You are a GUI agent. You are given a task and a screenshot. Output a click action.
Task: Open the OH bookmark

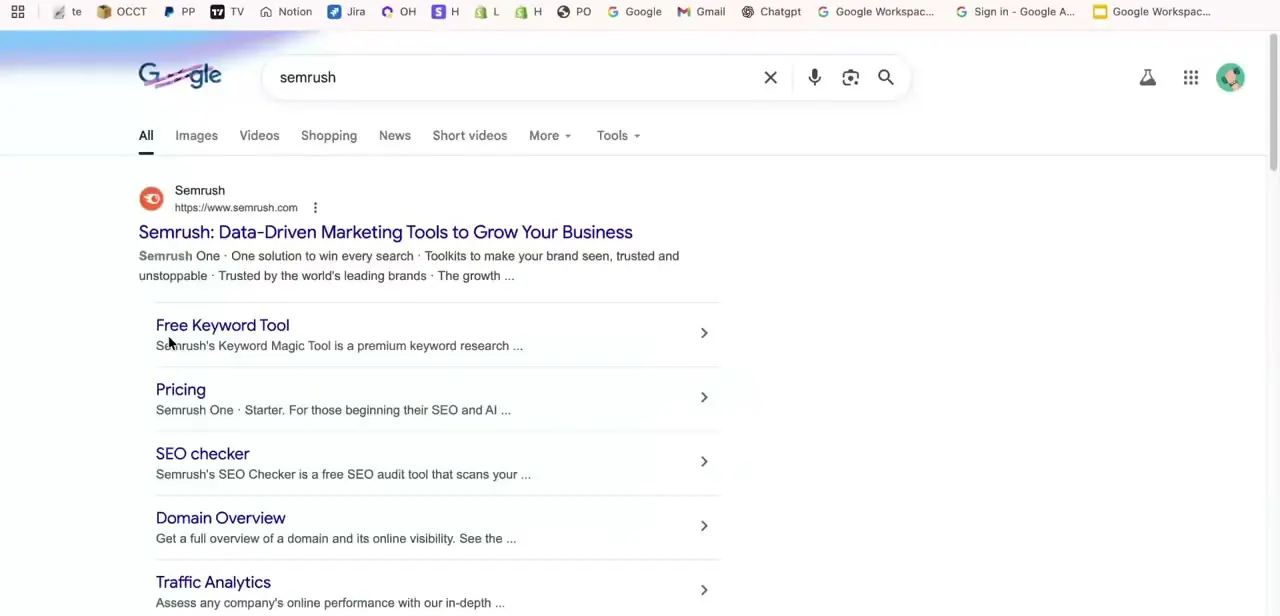coord(398,12)
